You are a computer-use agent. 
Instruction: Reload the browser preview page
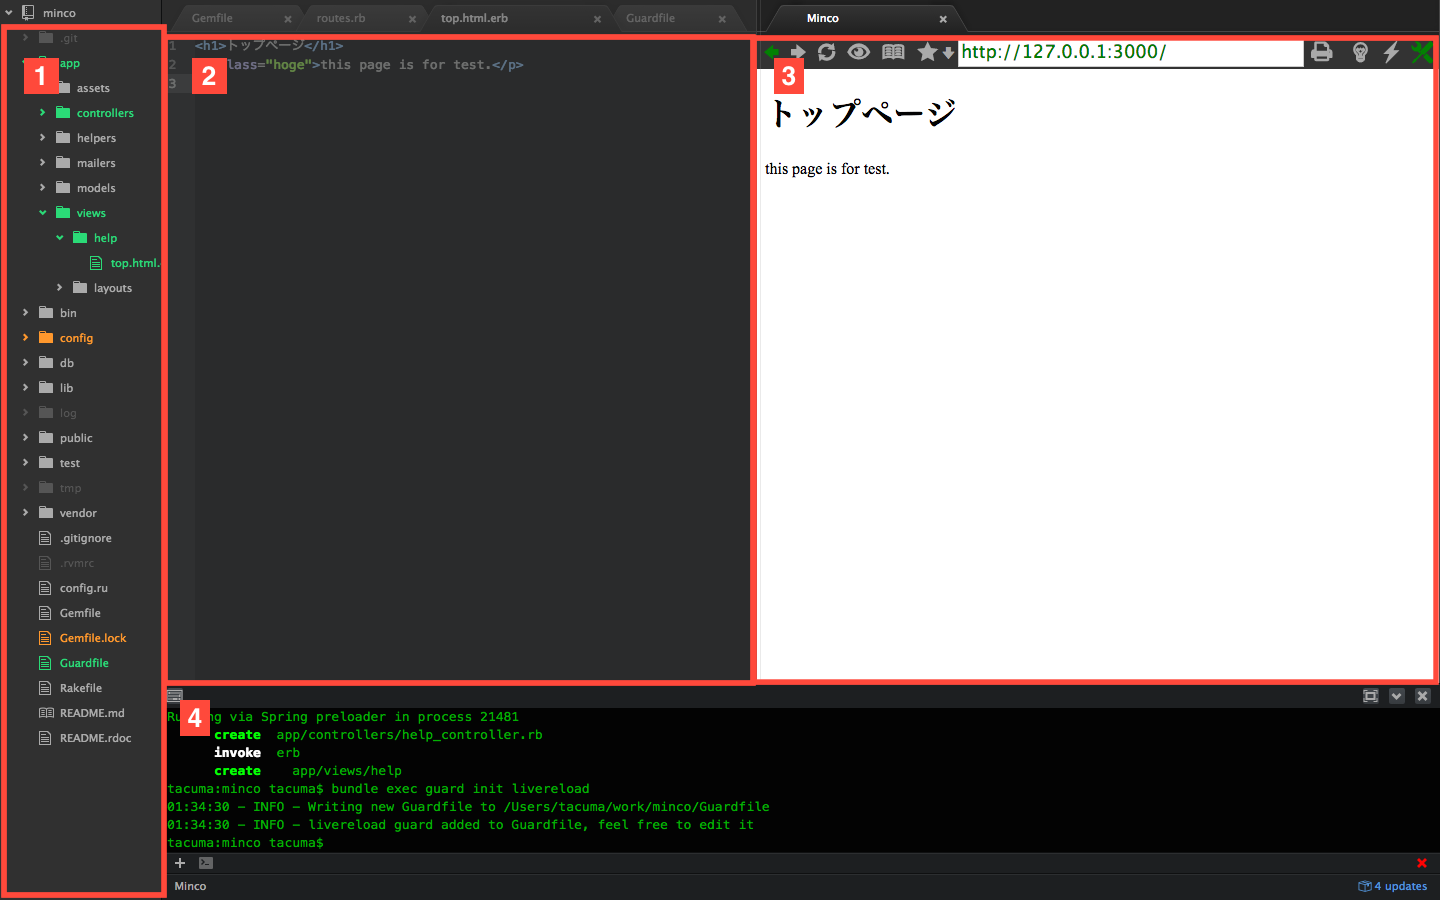(x=826, y=52)
